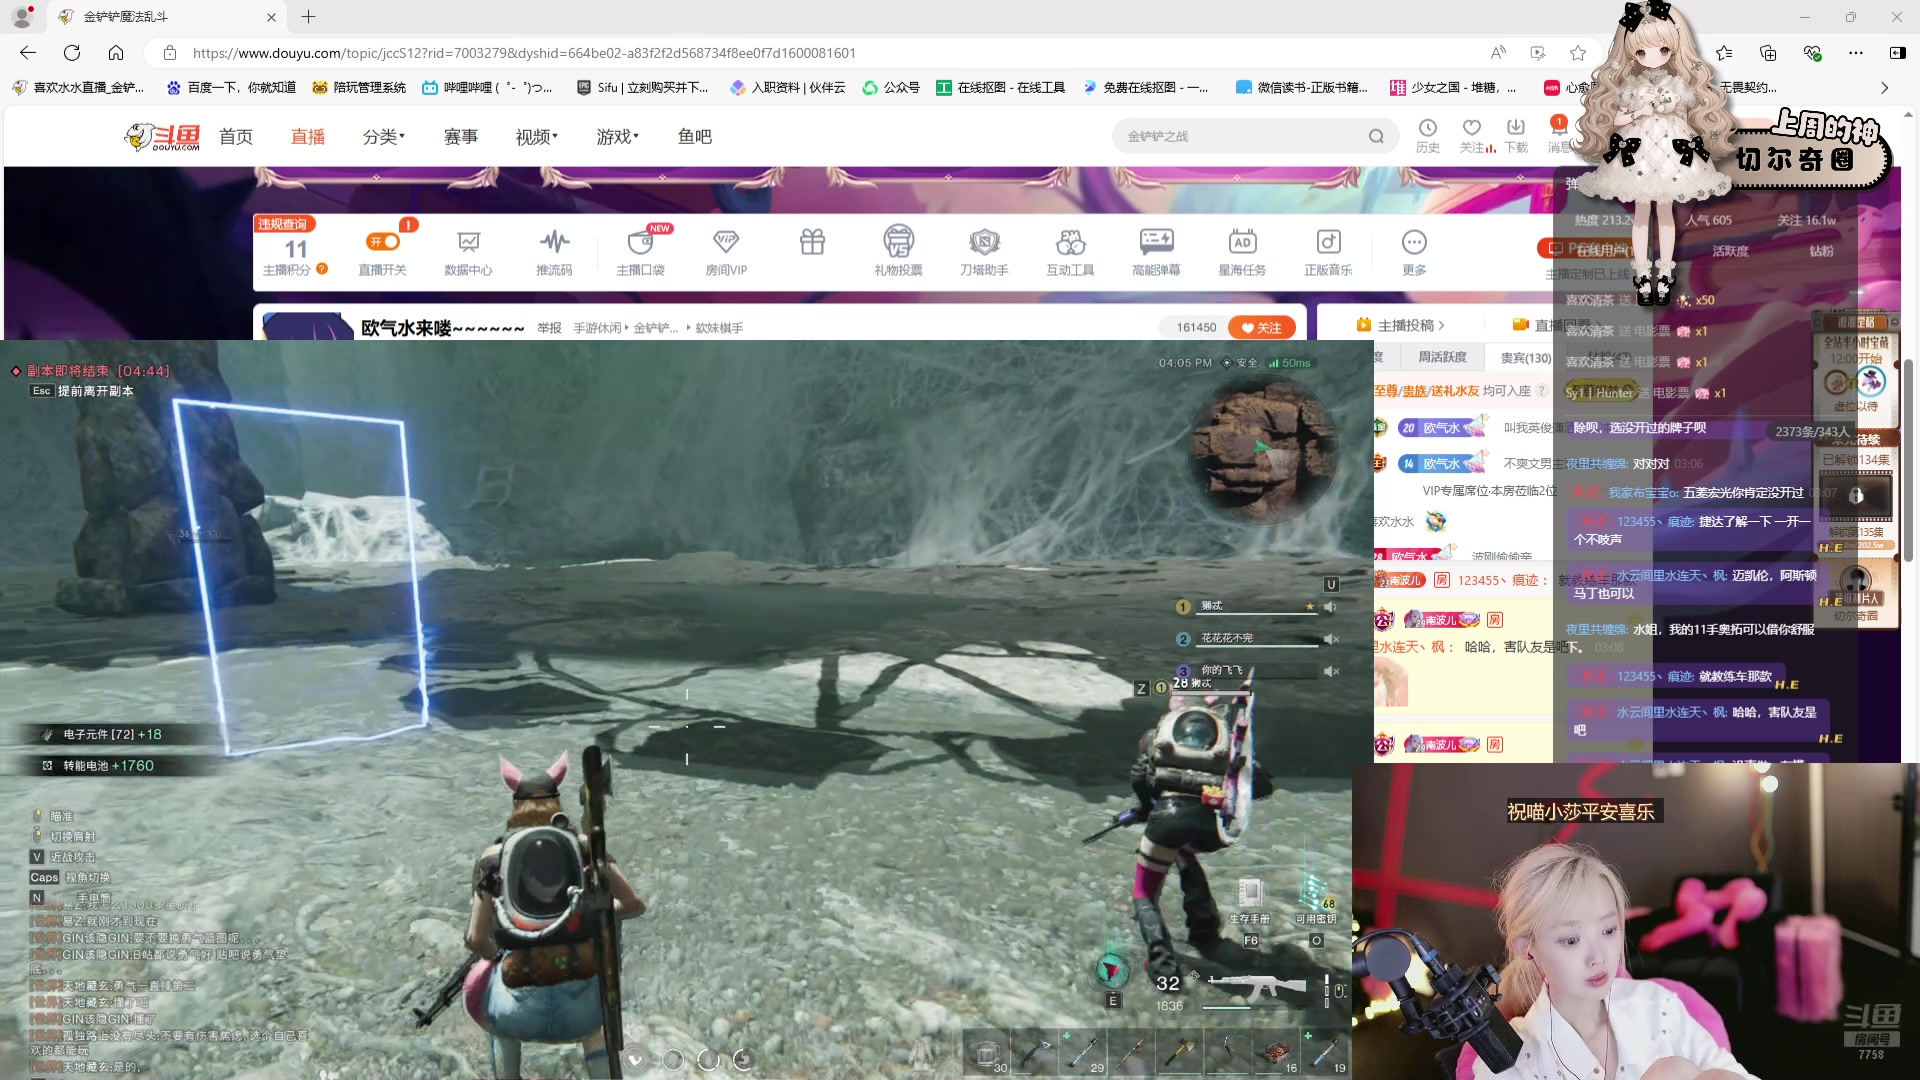The width and height of the screenshot is (1920, 1080).
Task: Expand the 游戏 games dropdown
Action: pos(617,137)
